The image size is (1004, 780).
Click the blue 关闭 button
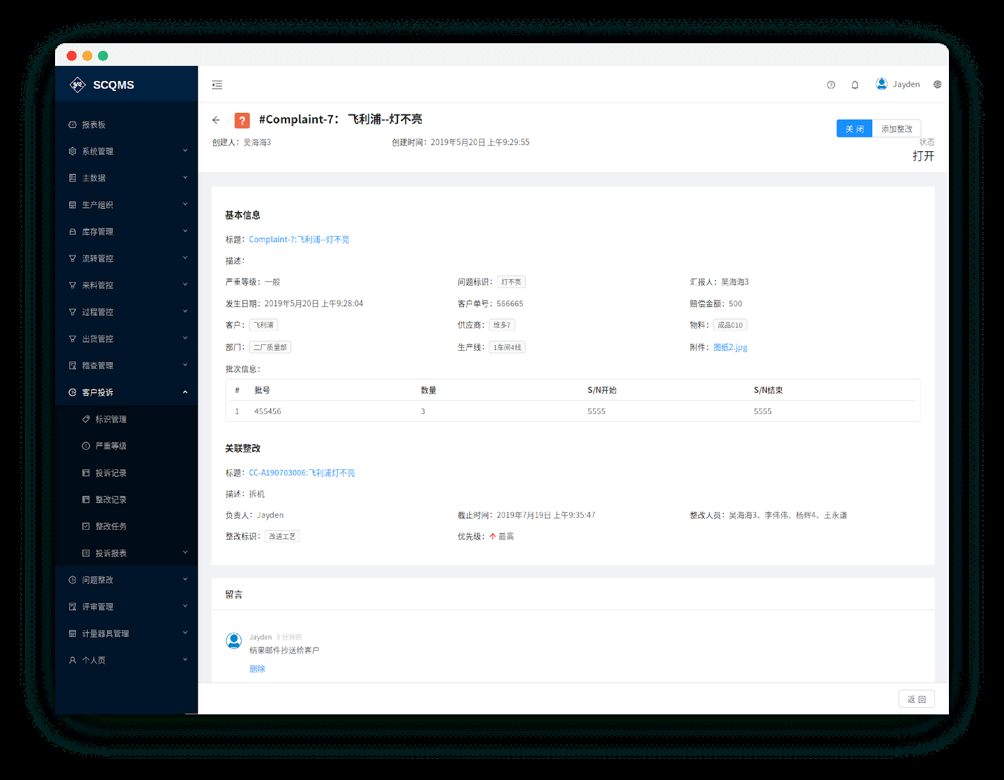(x=854, y=129)
